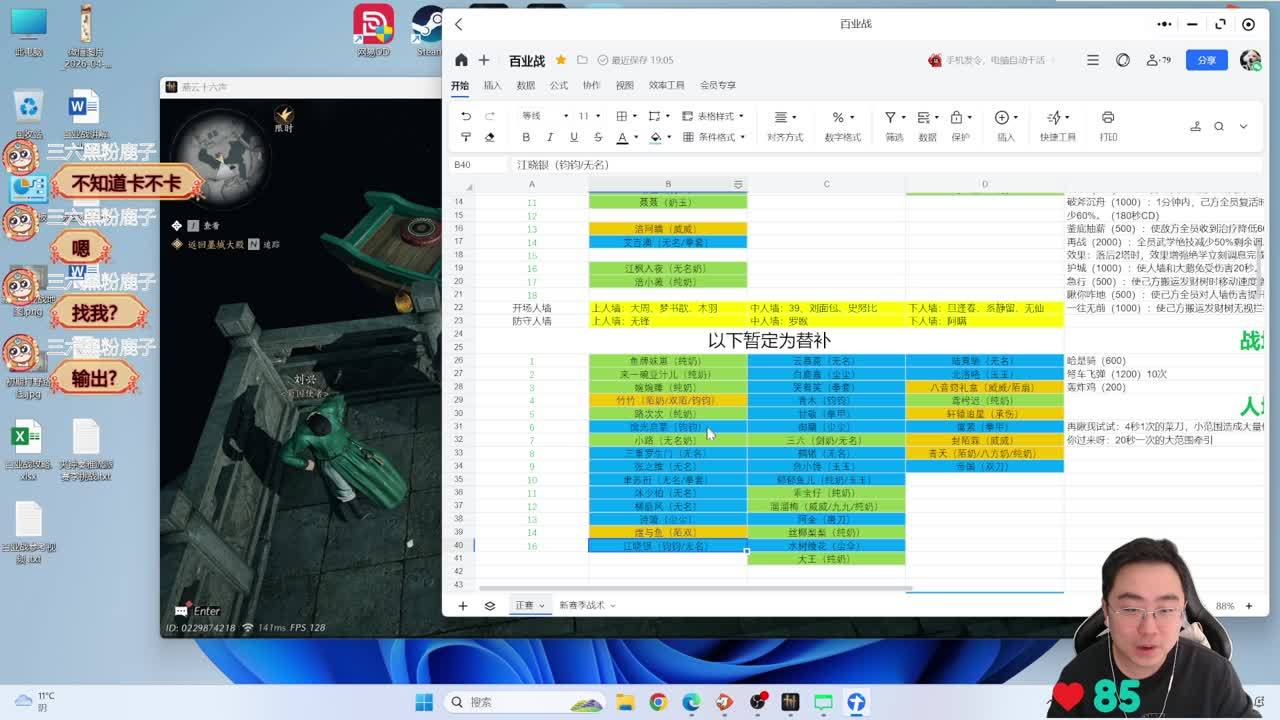
Task: Go to the home icon in document header
Action: (461, 60)
